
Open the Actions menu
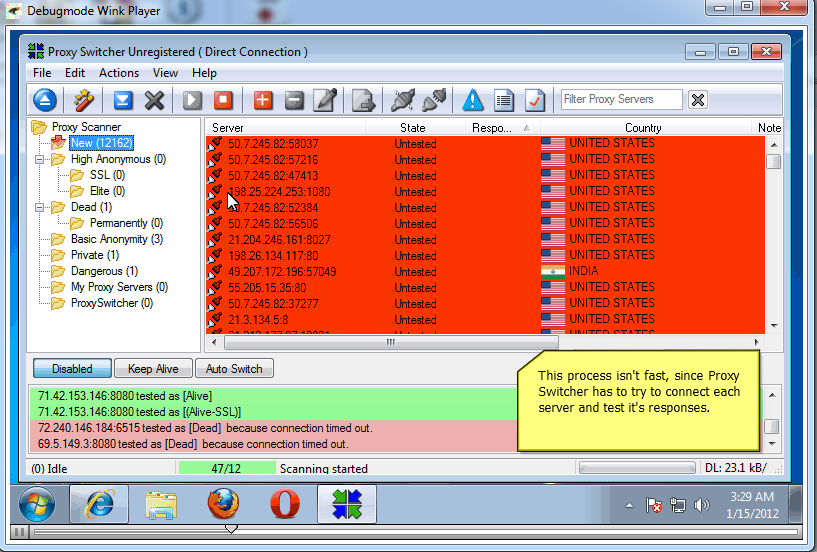(119, 73)
